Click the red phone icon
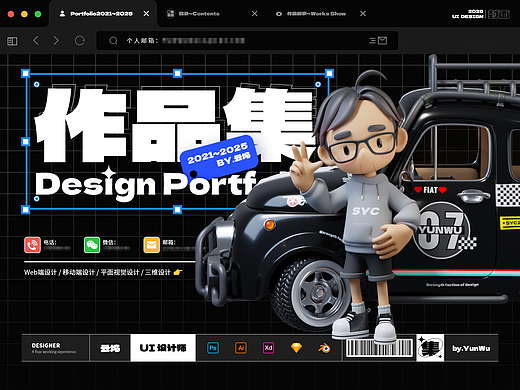 [32, 245]
